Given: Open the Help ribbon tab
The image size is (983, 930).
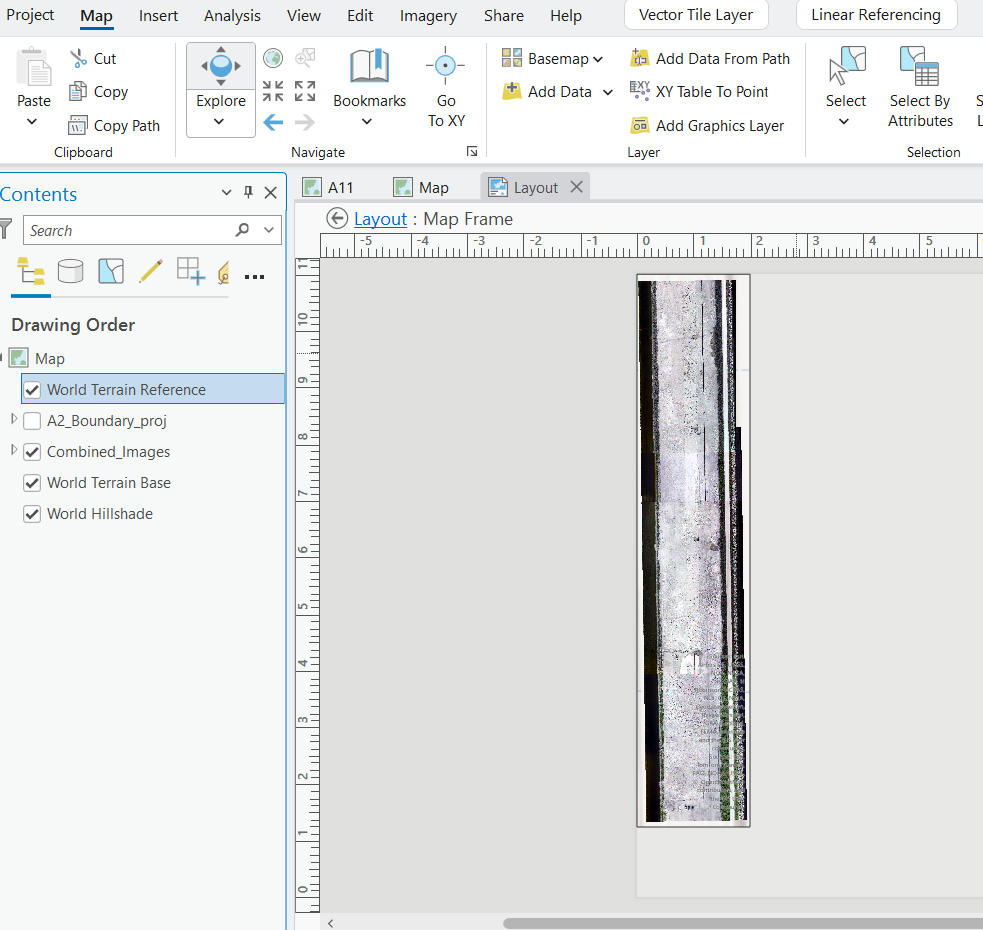Looking at the screenshot, I should coord(565,15).
